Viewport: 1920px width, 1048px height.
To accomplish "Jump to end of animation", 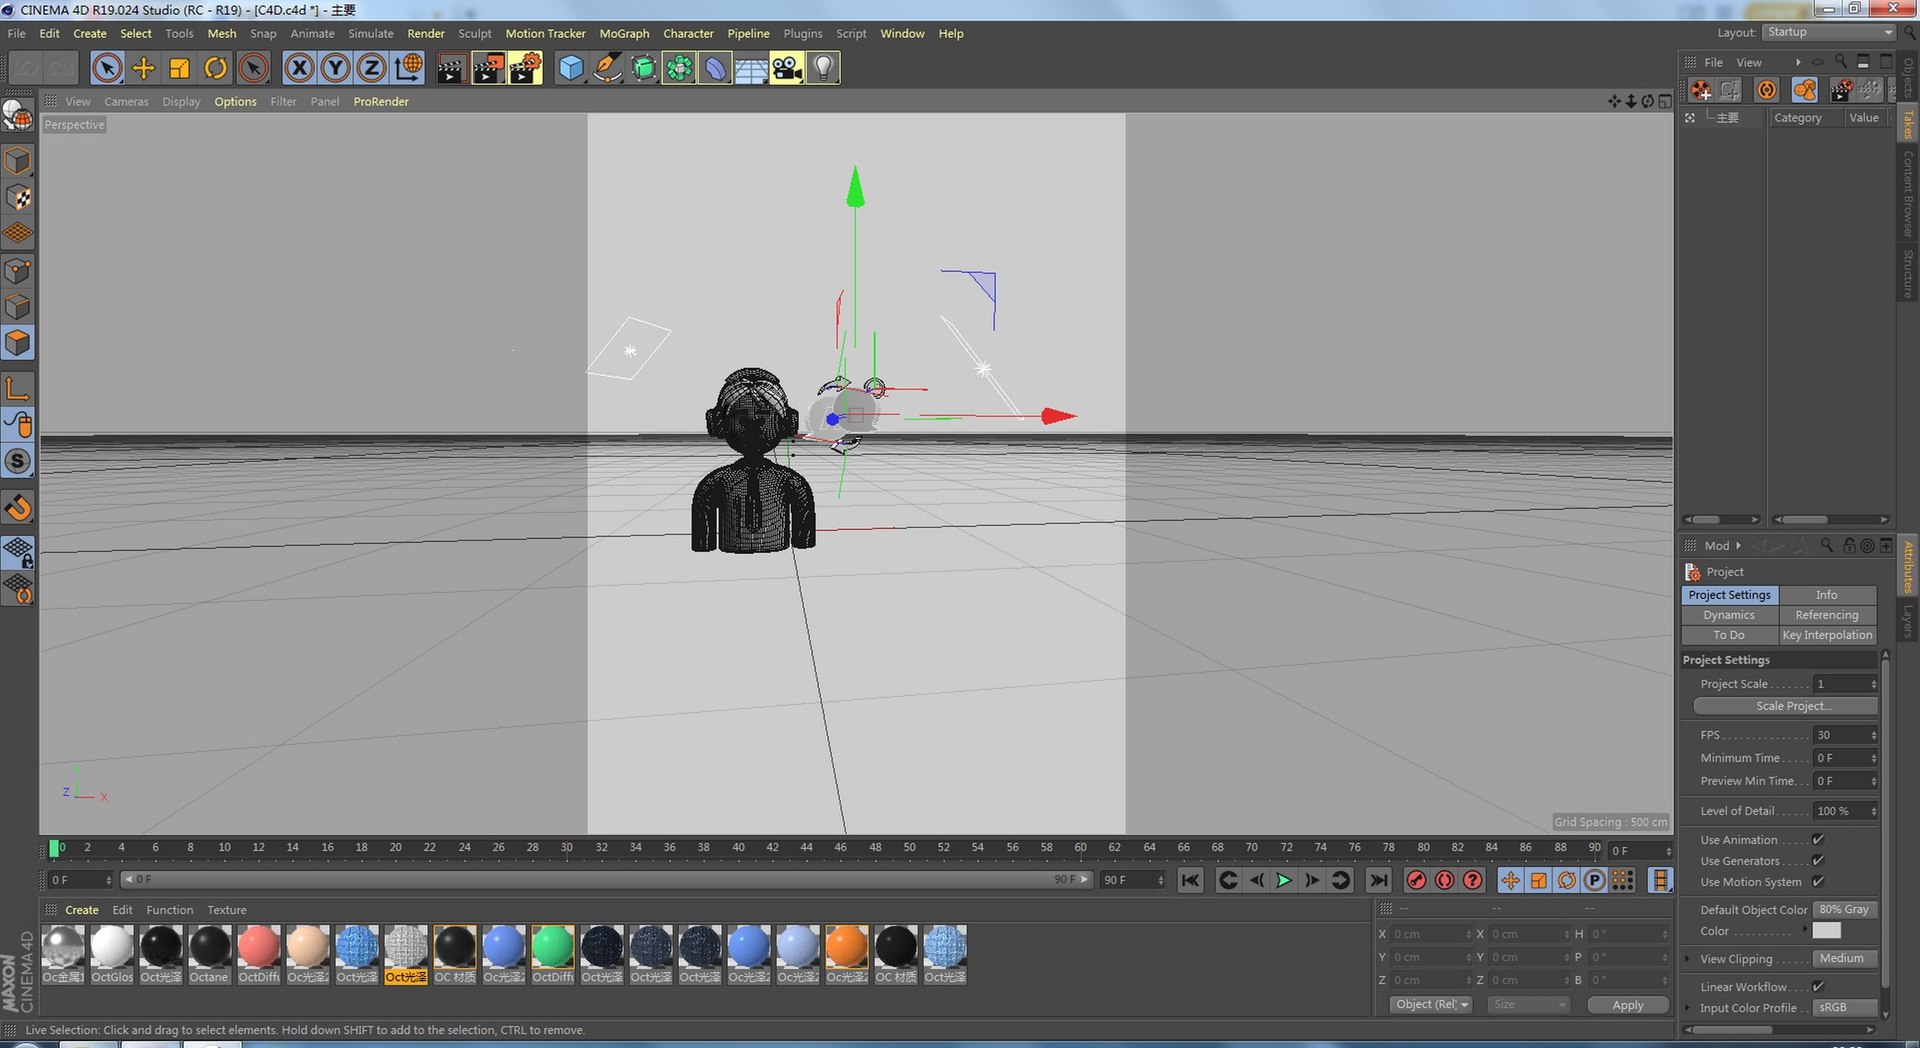I will tap(1379, 880).
